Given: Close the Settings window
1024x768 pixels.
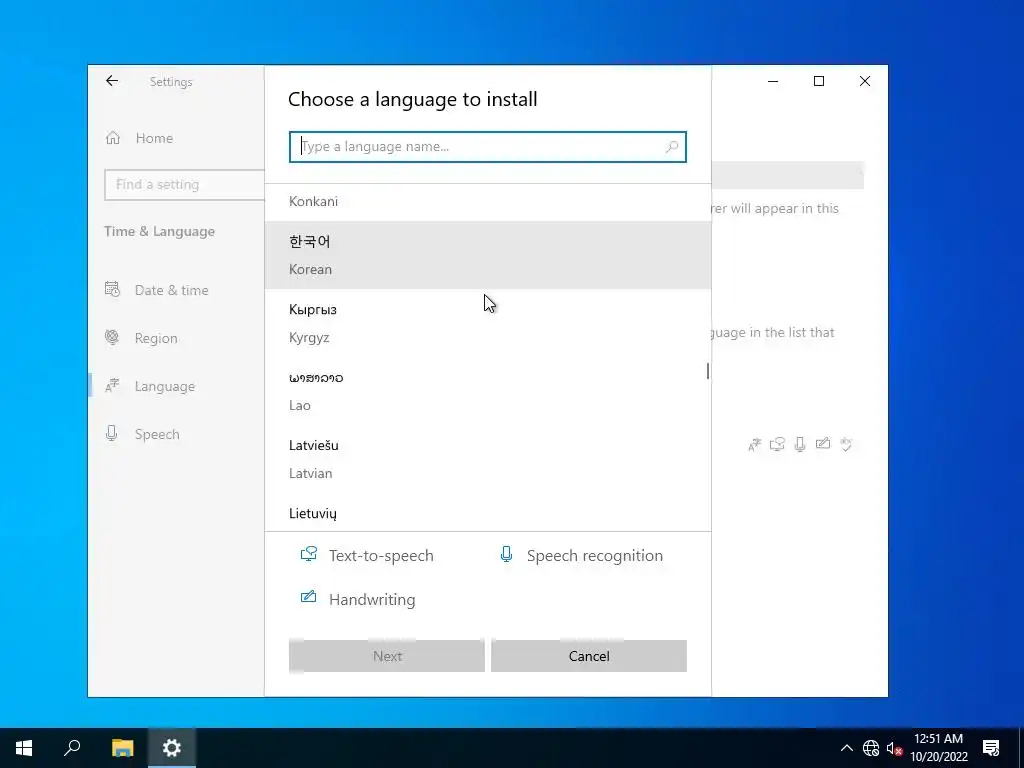Looking at the screenshot, I should coord(865,81).
